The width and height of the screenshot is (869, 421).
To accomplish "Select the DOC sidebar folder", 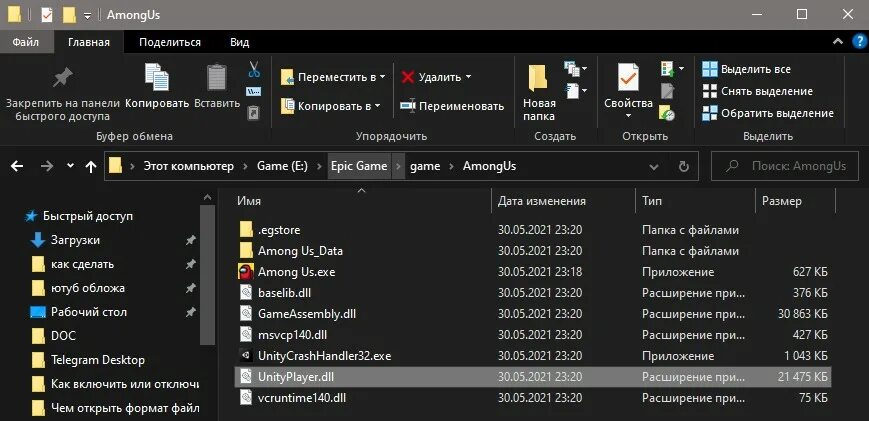I will (x=63, y=336).
